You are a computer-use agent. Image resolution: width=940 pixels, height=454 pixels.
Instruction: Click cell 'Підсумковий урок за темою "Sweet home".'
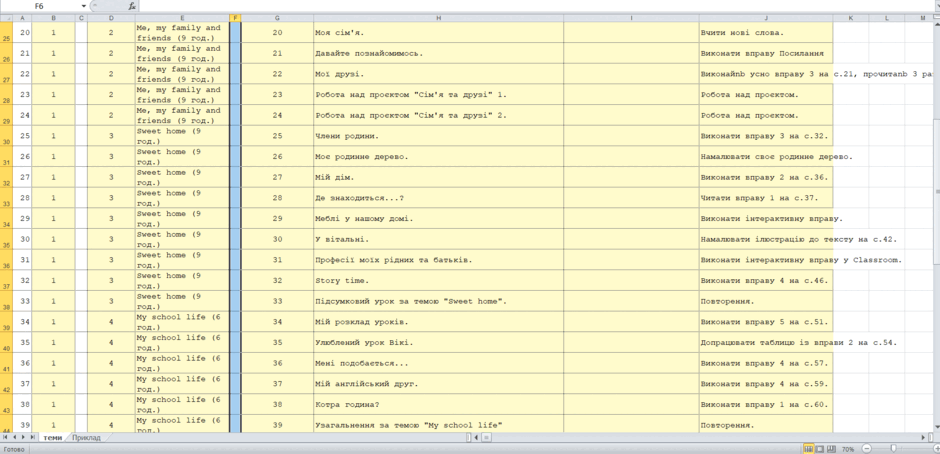tap(438, 302)
